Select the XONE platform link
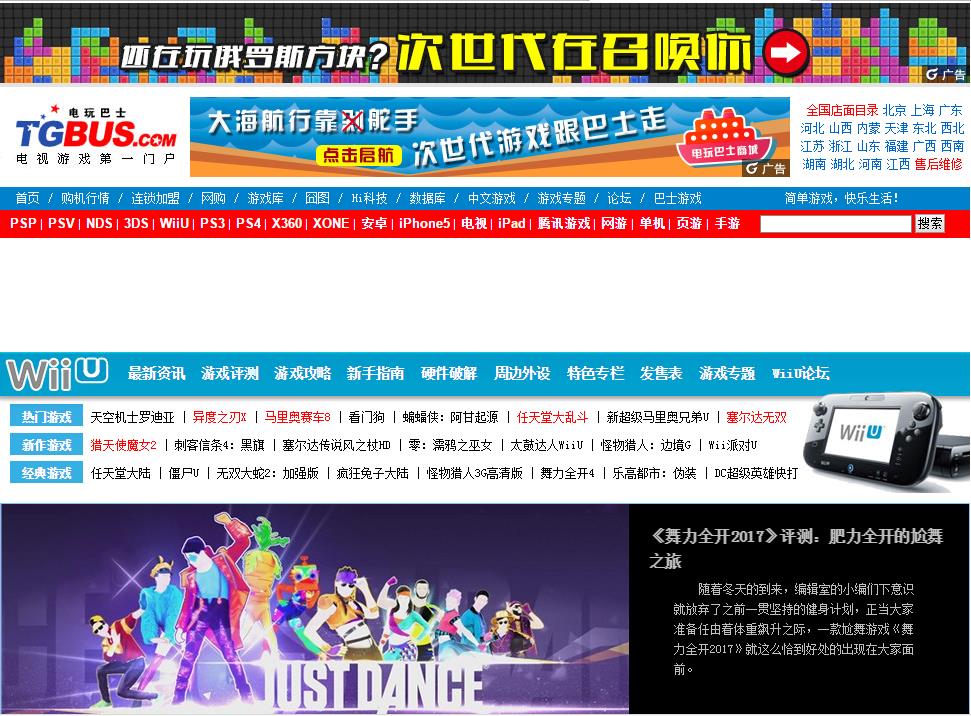The width and height of the screenshot is (971, 716). [331, 223]
